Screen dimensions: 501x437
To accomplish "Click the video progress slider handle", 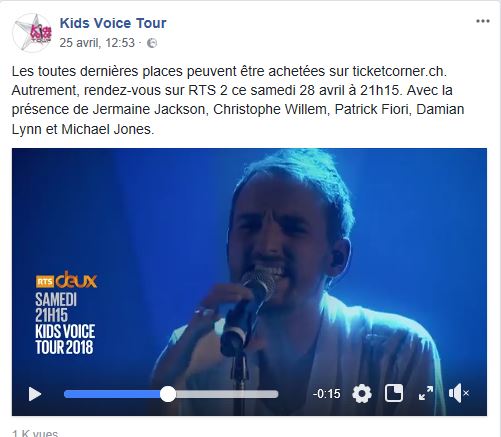I will 168,394.
